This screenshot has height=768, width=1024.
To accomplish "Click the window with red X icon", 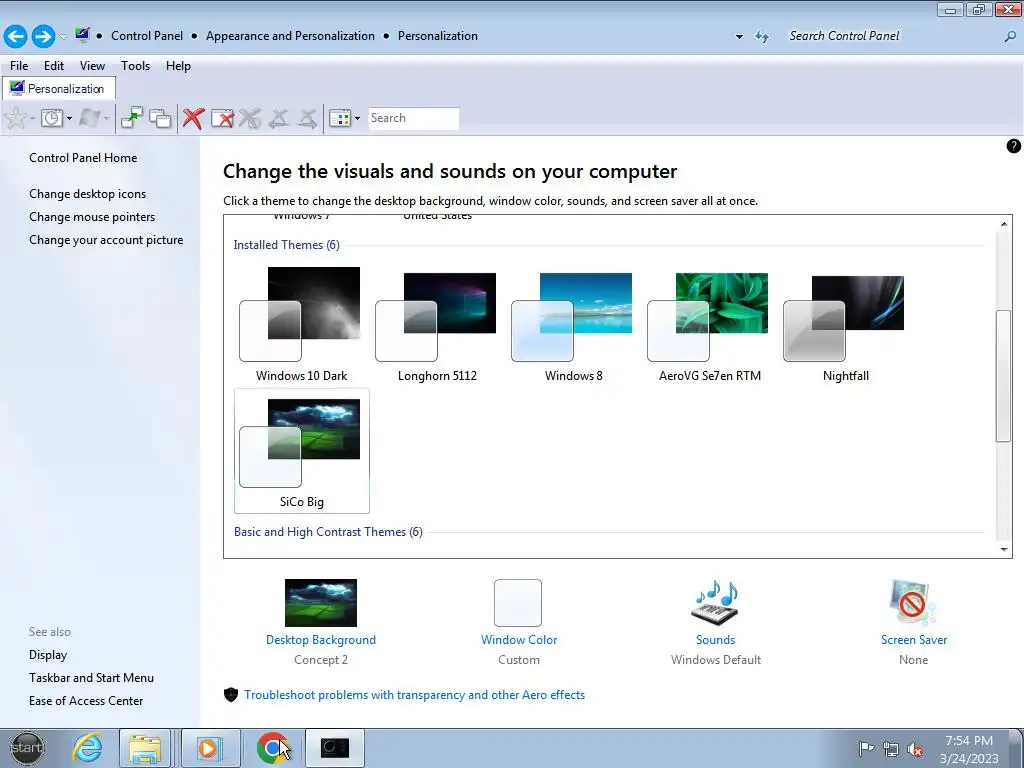I will (x=222, y=118).
